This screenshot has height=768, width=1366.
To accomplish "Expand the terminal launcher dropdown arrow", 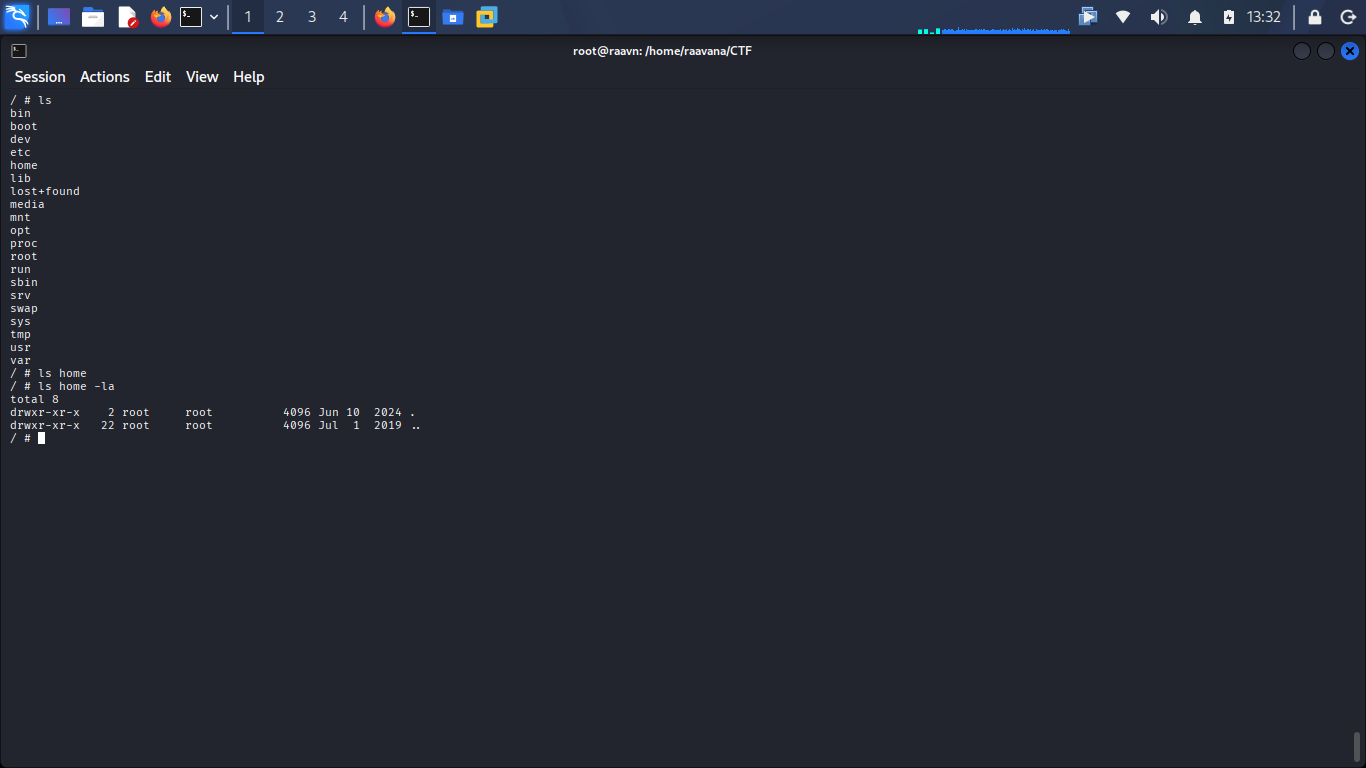I will point(214,17).
